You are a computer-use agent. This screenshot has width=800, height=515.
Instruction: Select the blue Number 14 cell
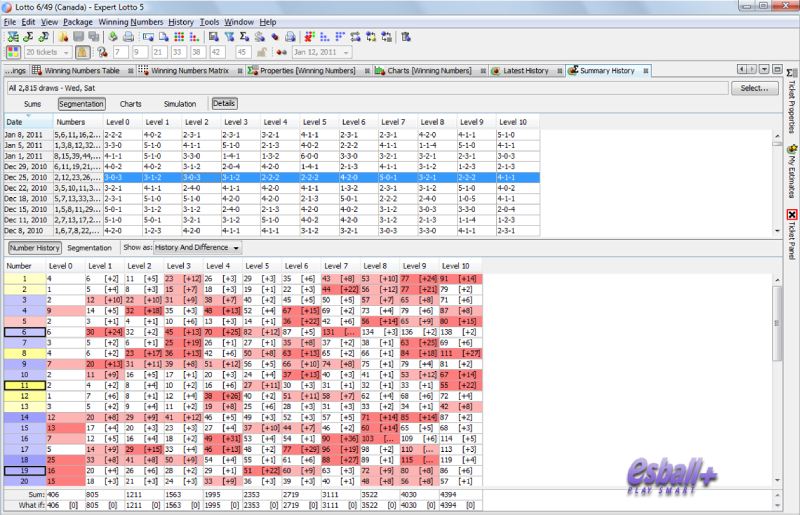pos(24,417)
